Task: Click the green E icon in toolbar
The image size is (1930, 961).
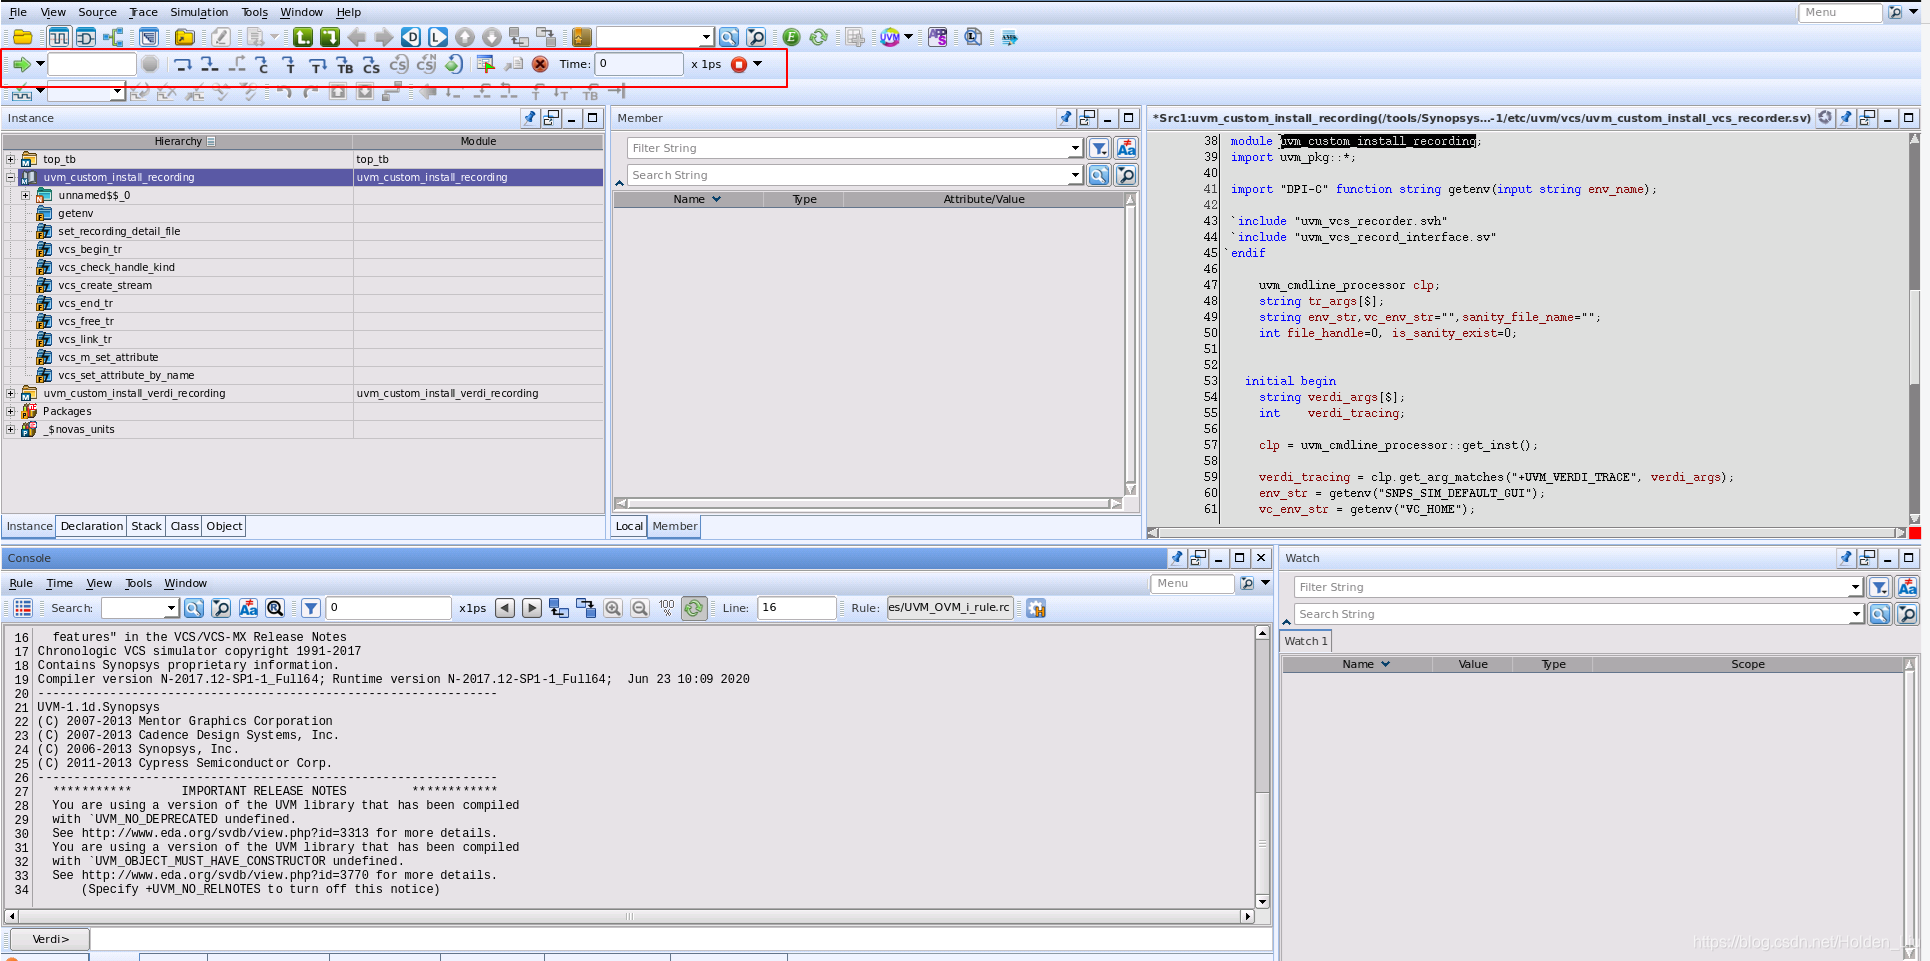Action: coord(791,37)
